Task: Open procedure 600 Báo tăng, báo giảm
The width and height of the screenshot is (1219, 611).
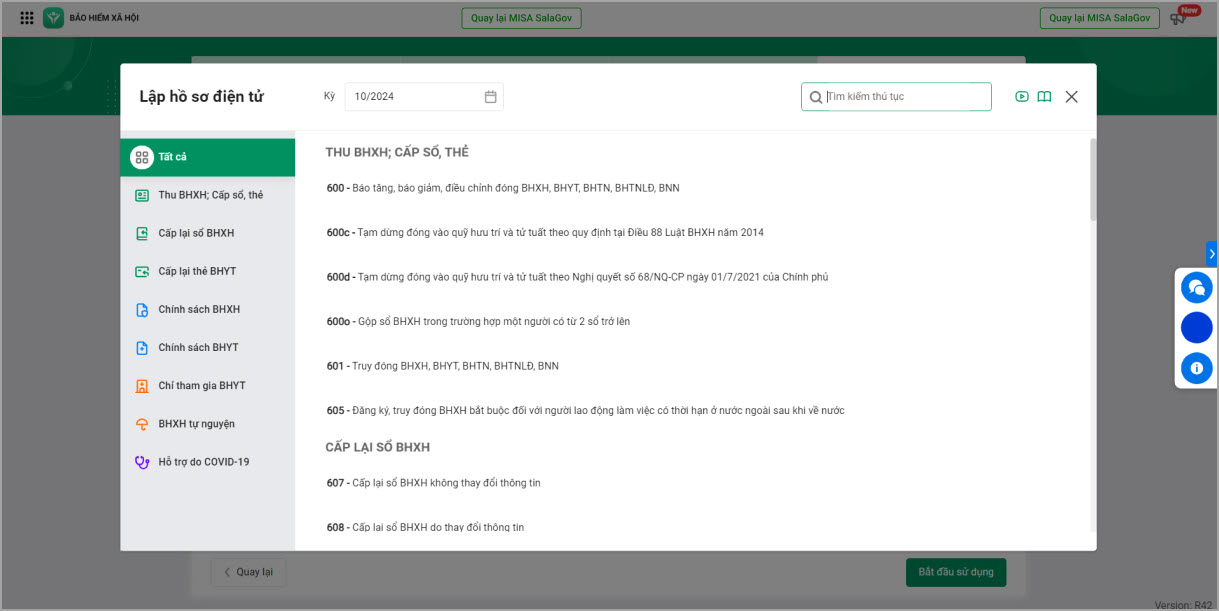Action: coord(503,188)
